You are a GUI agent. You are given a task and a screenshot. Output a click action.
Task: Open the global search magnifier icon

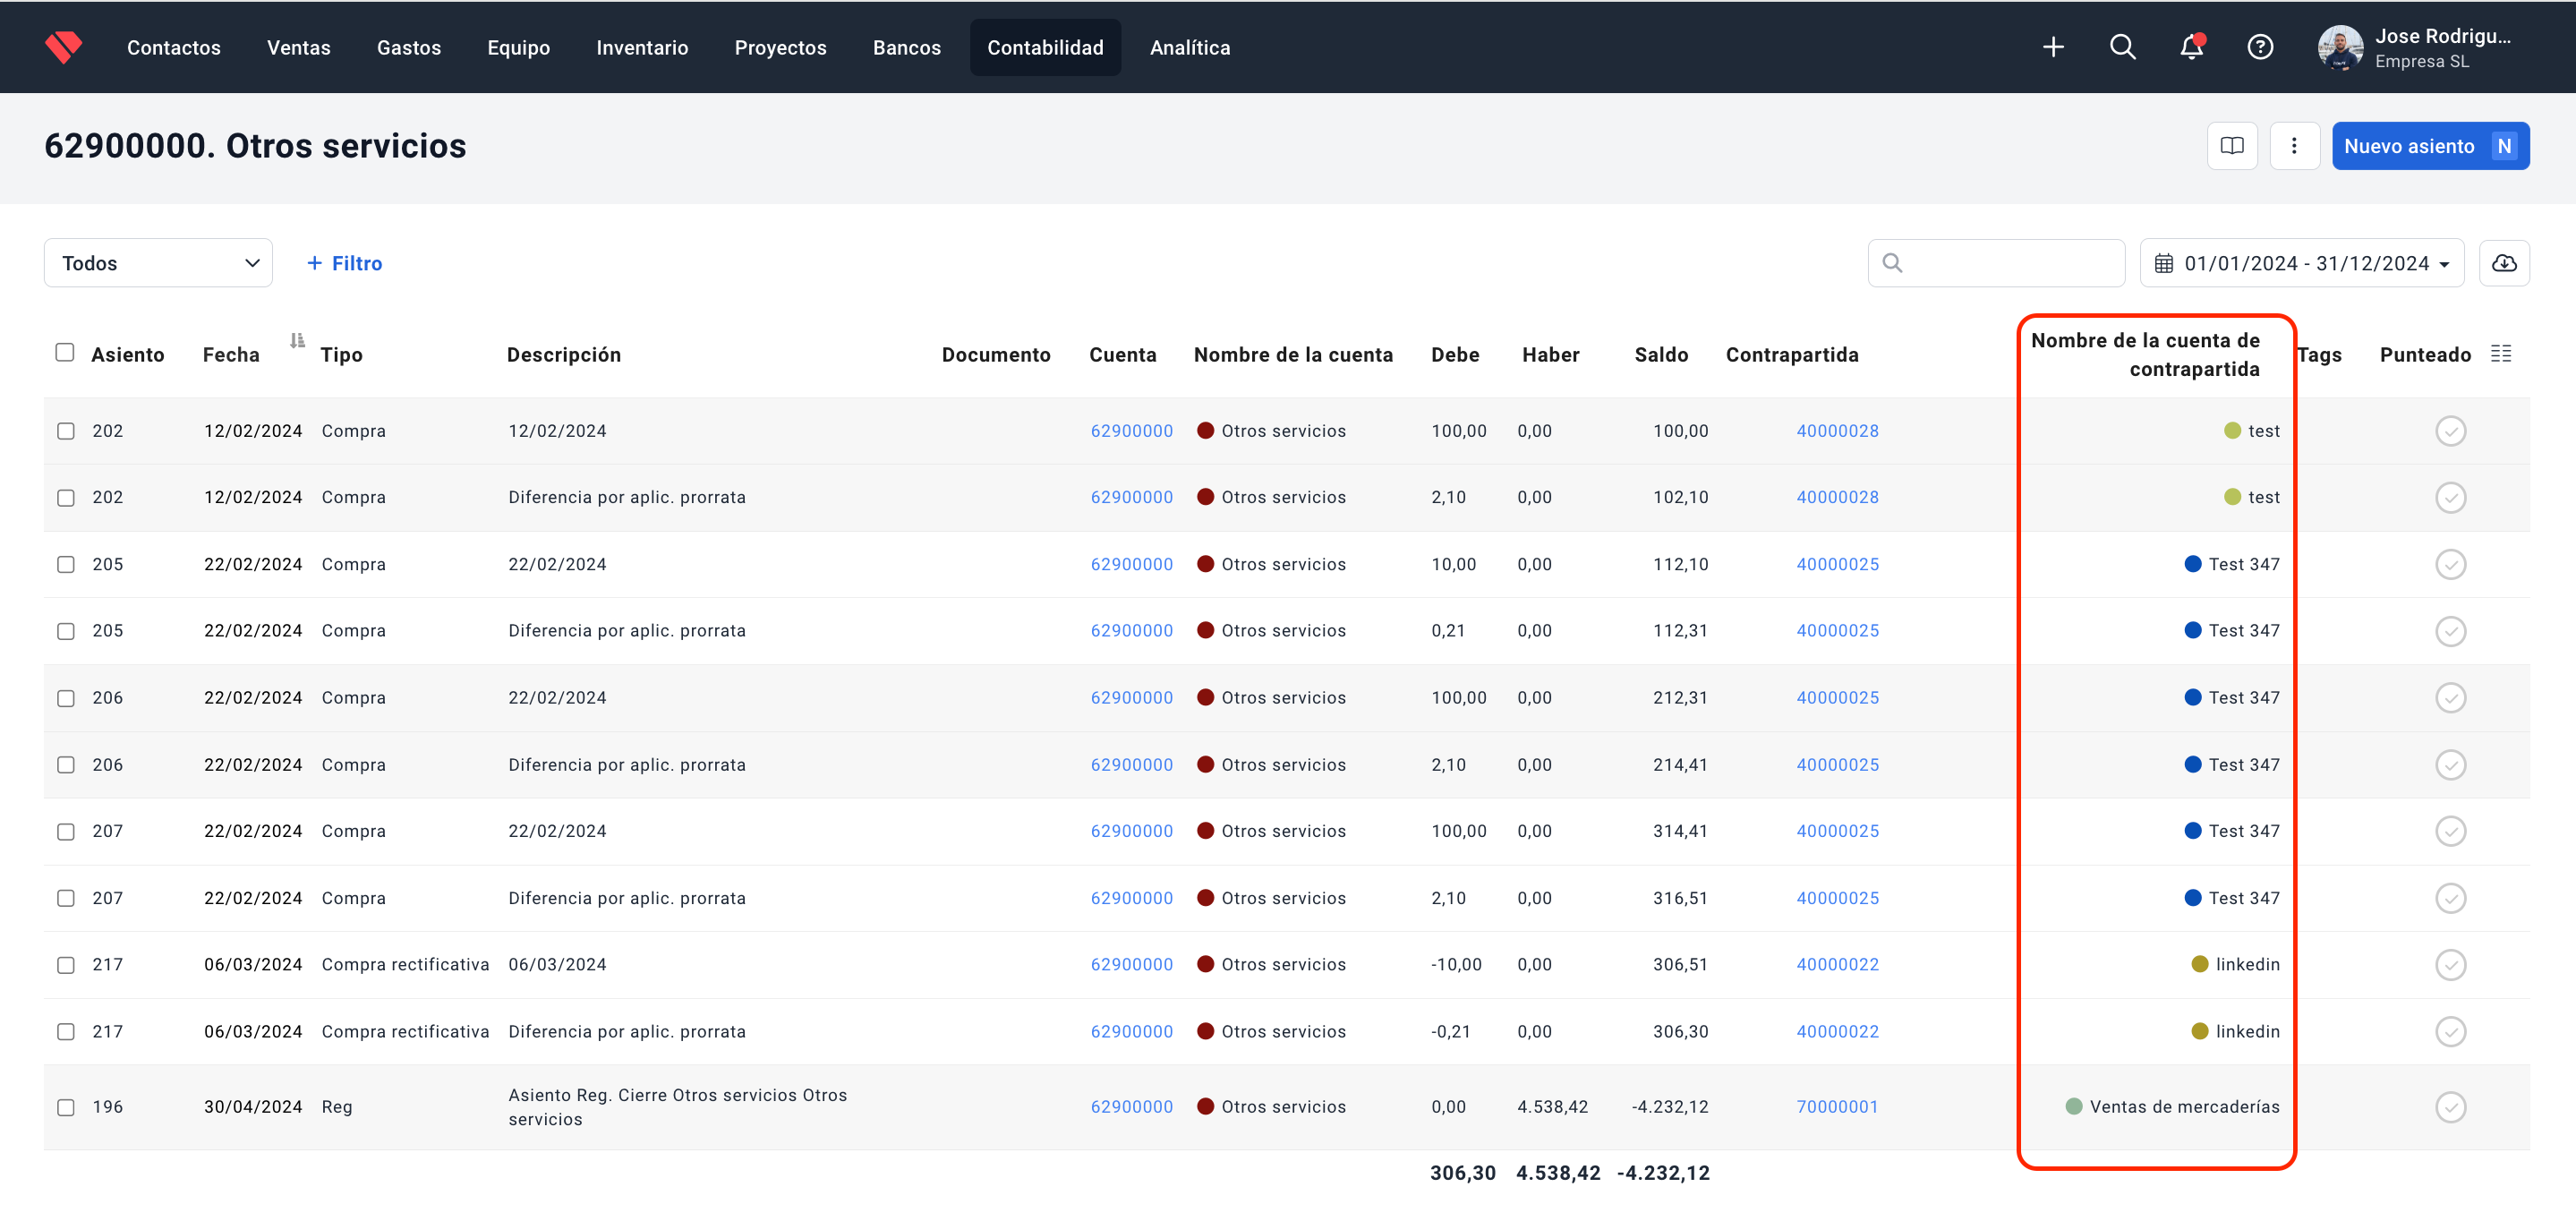pyautogui.click(x=2122, y=47)
